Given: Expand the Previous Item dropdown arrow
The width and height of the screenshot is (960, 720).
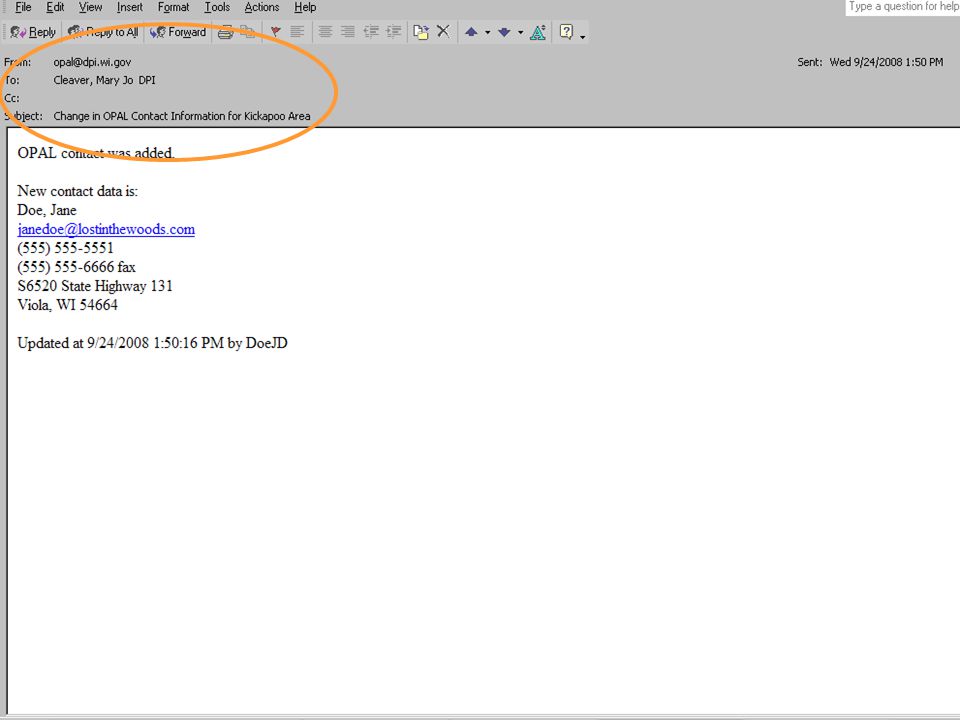Looking at the screenshot, I should tap(487, 32).
